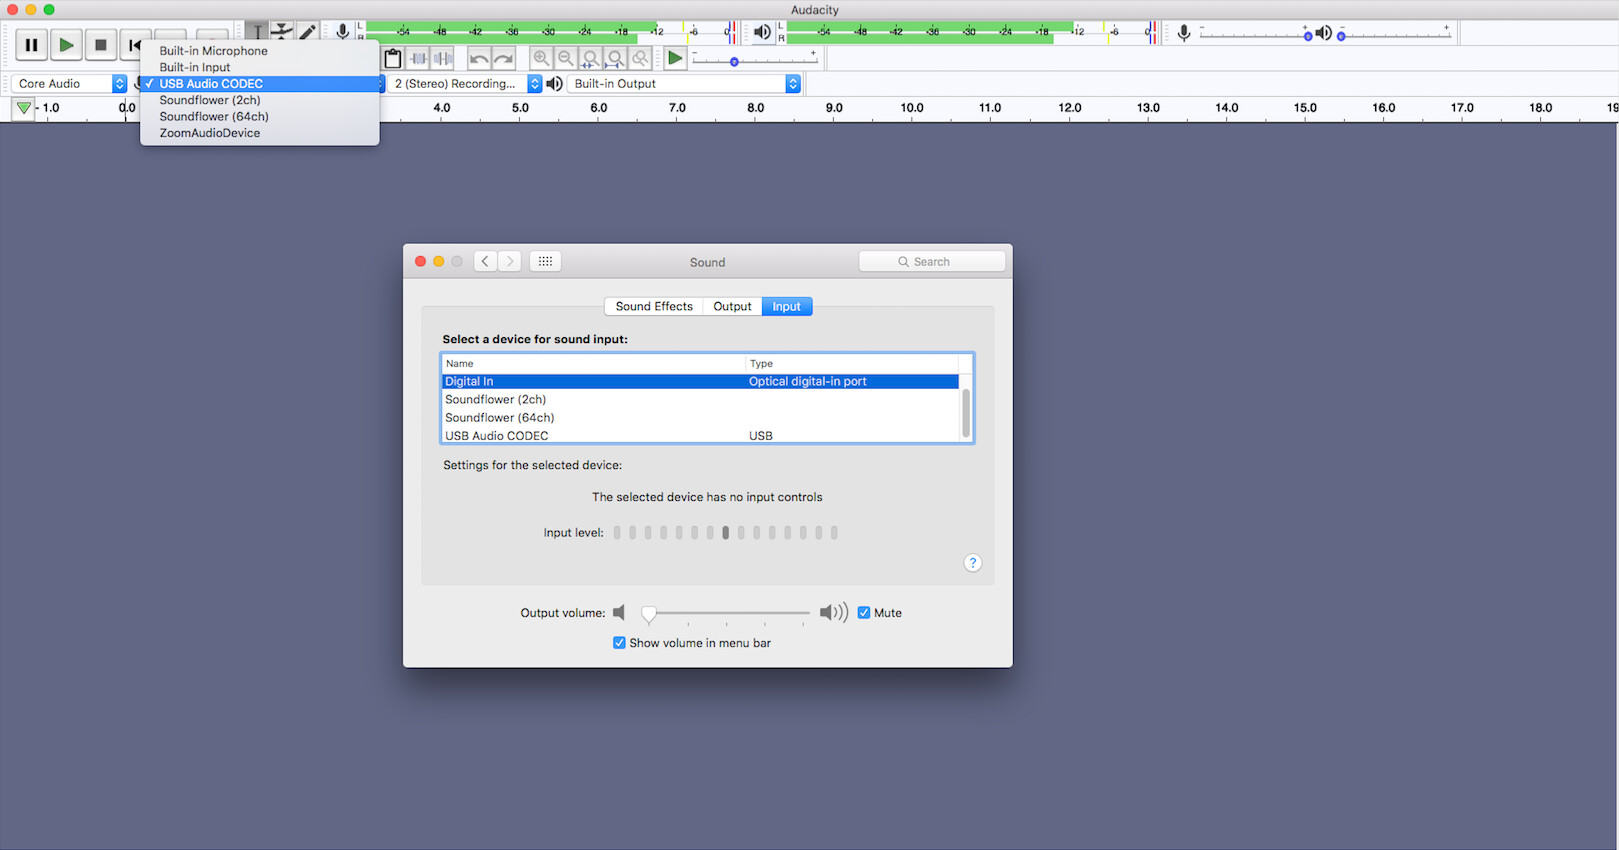Click the mixer toolbar speaker icon
This screenshot has width=1619, height=850.
point(1324,34)
